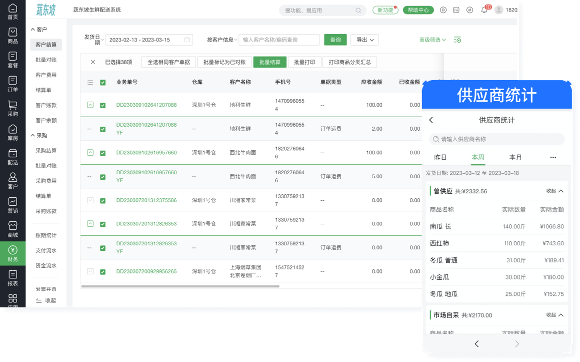Expand the 高级筛选 advanced filter
The image size is (580, 362).
click(x=432, y=40)
